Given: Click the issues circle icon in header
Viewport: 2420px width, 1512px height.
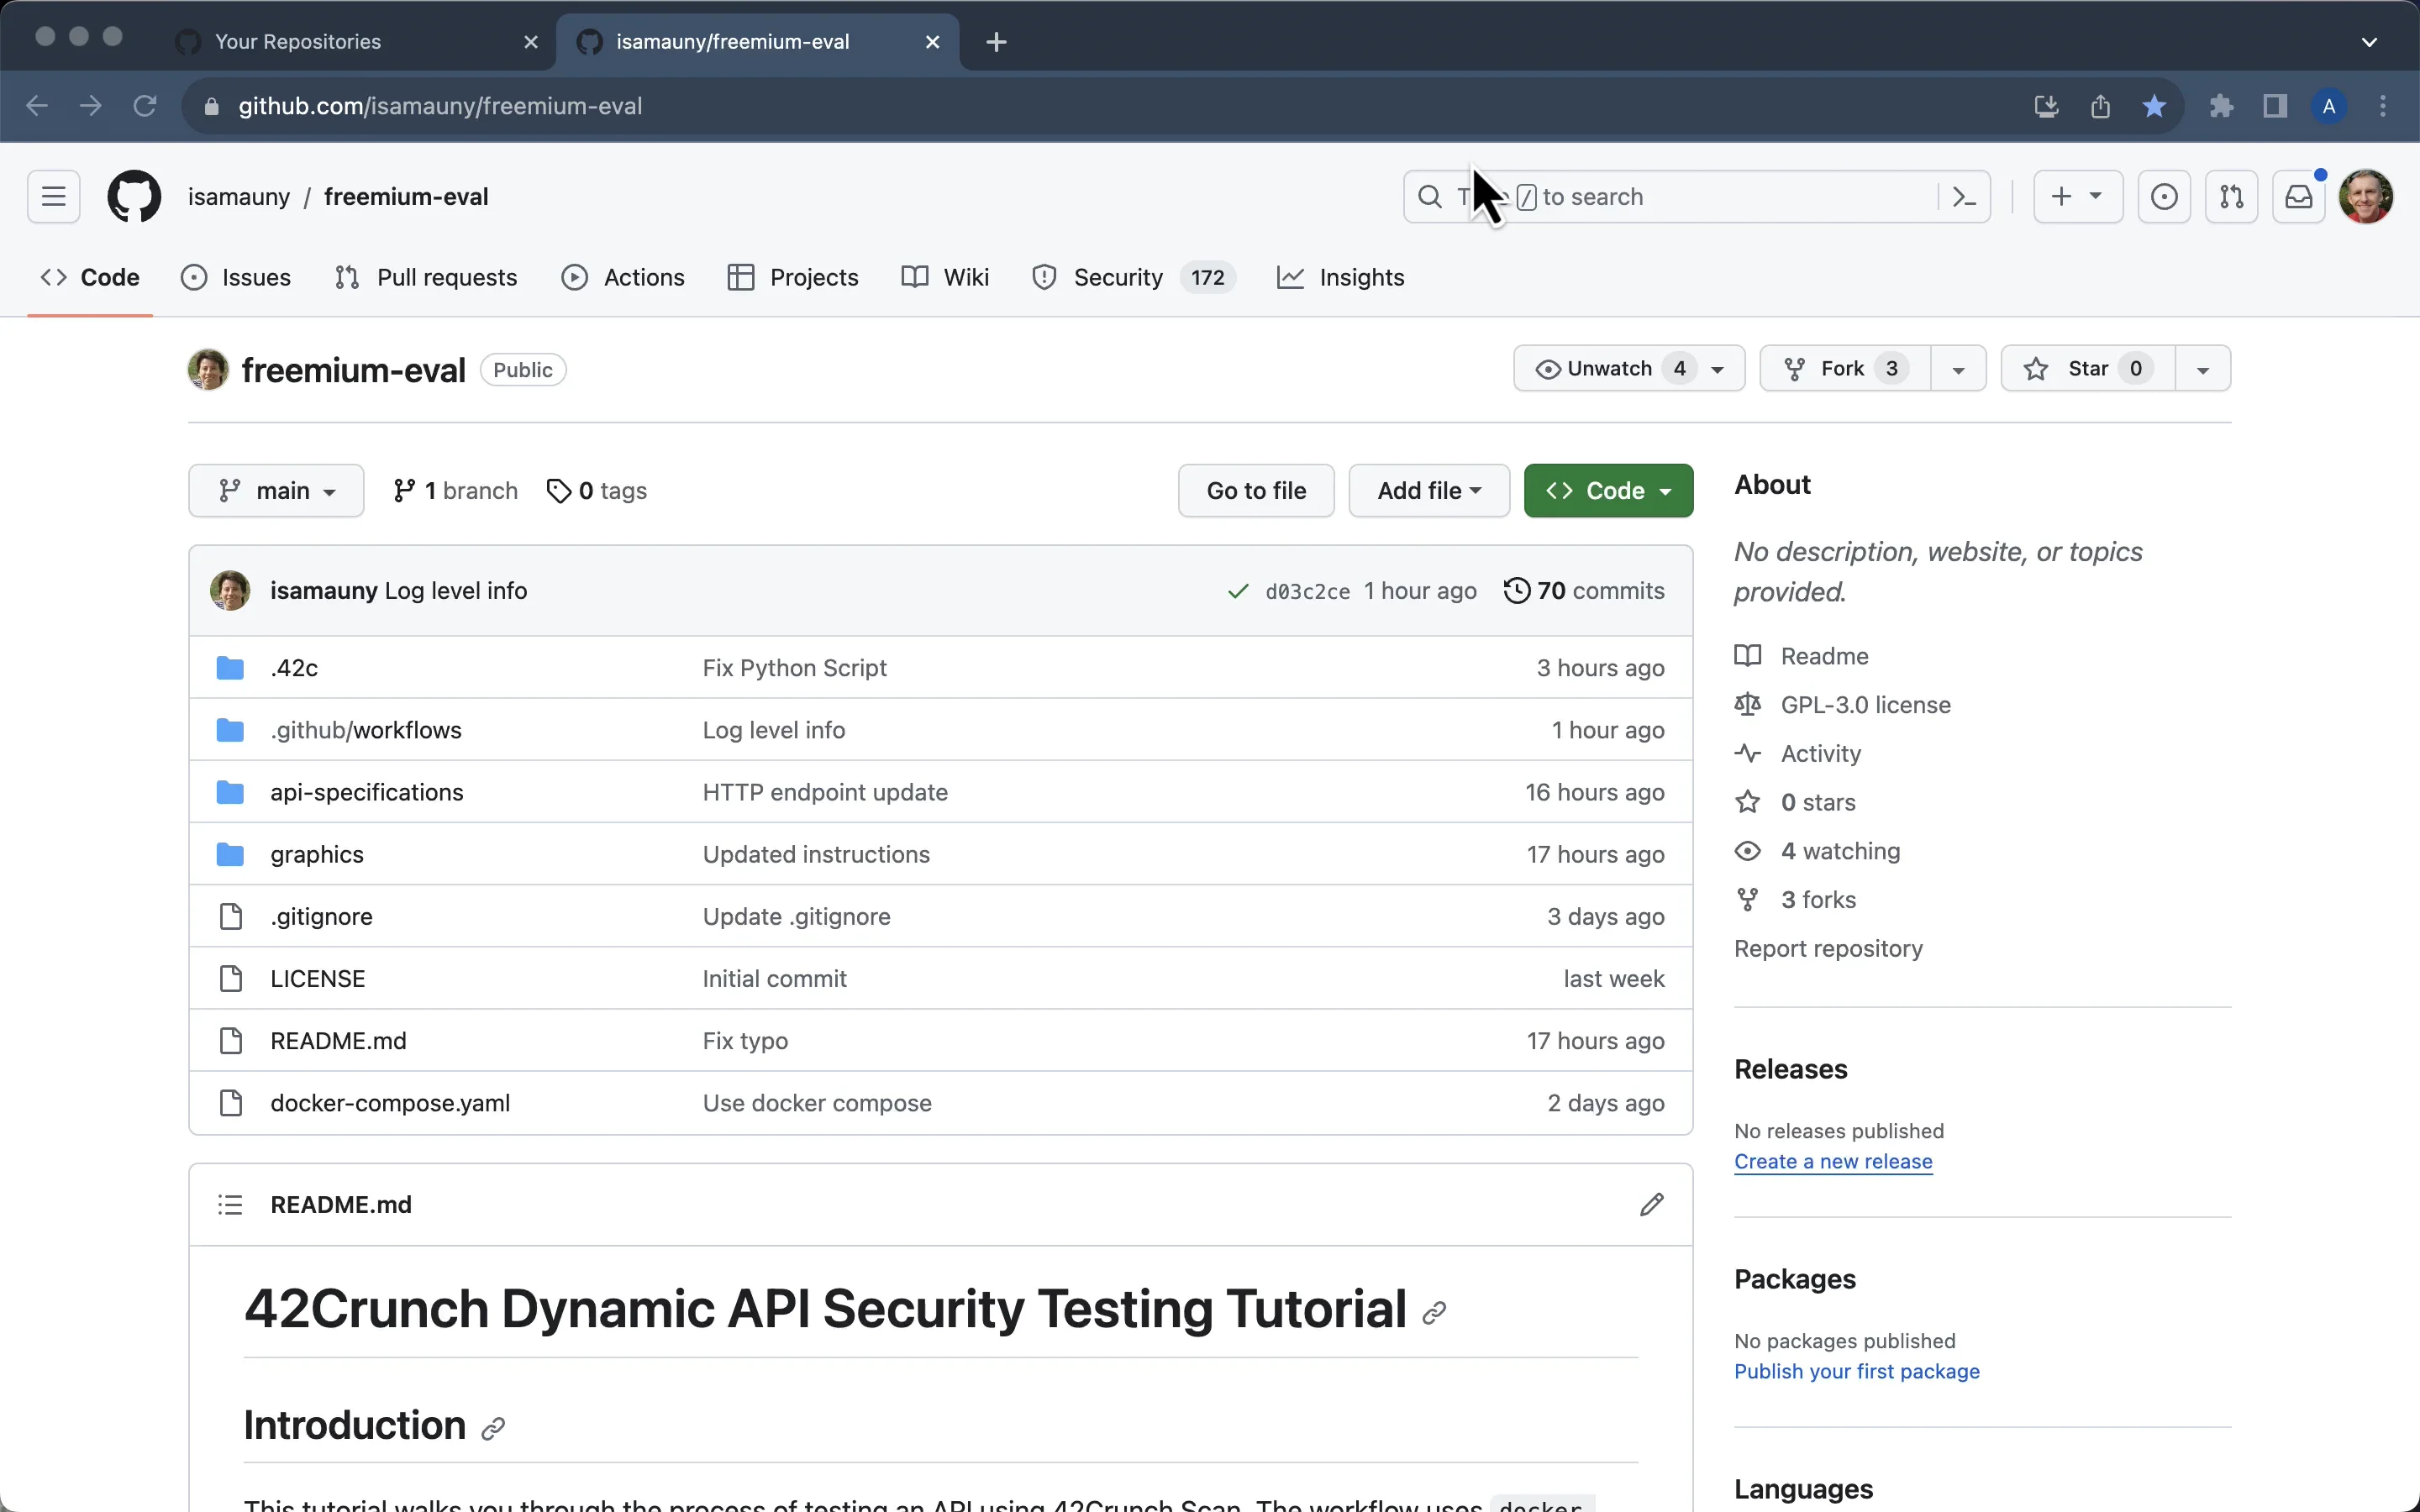Looking at the screenshot, I should point(2164,197).
